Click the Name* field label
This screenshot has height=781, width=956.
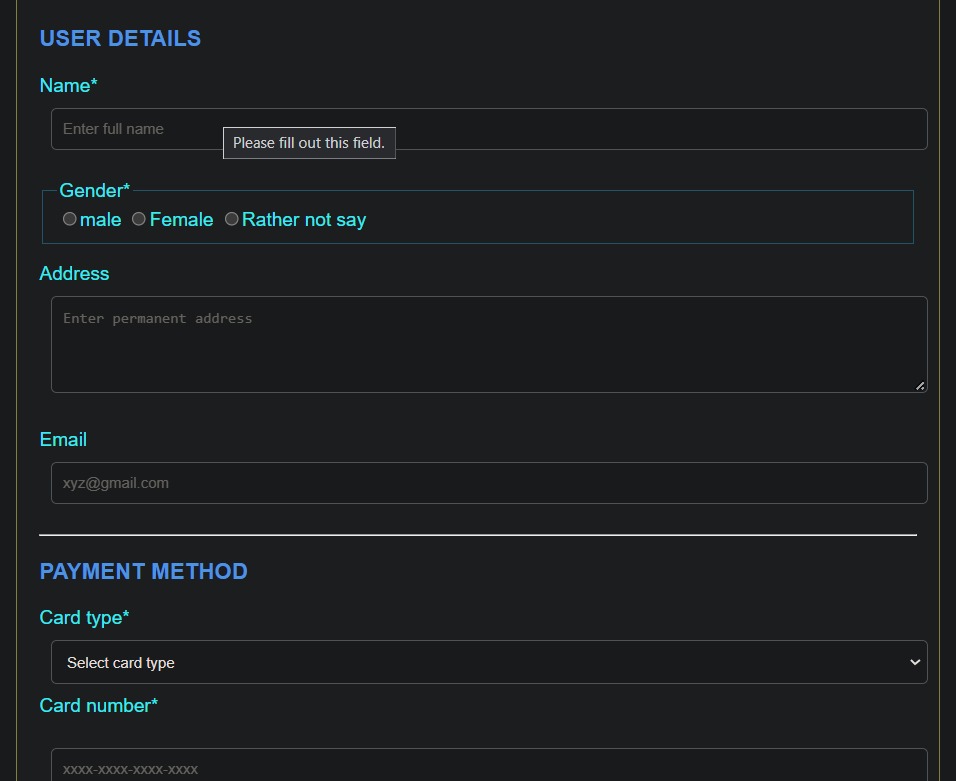click(x=68, y=85)
